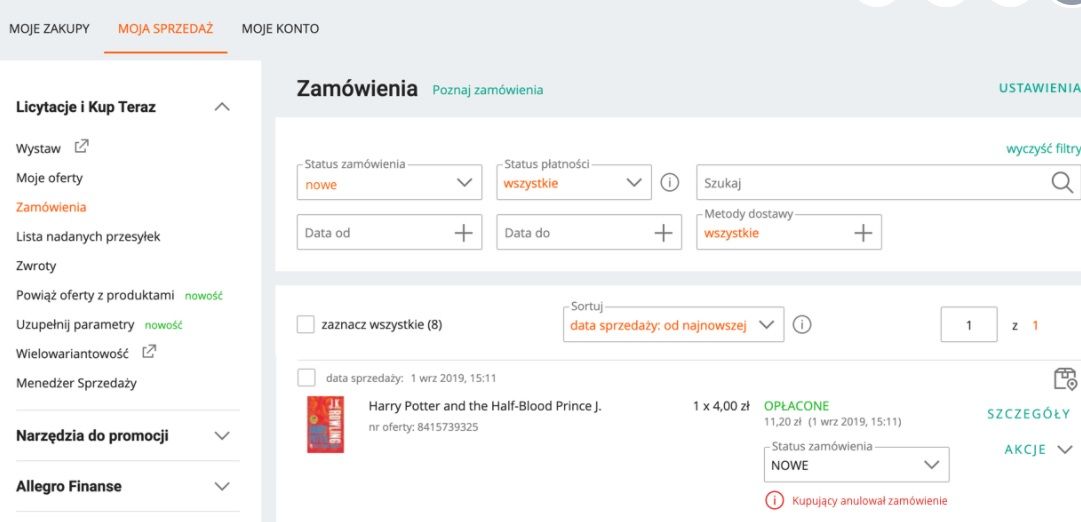Image resolution: width=1081 pixels, height=522 pixels.
Task: Tick the 'zaznacz wszystkie' checkbox
Action: coord(306,325)
